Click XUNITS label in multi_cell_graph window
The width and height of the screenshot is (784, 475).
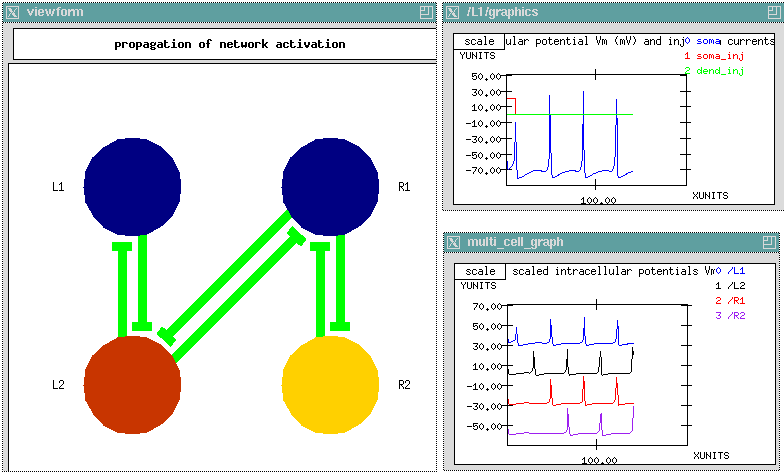pyautogui.click(x=711, y=456)
